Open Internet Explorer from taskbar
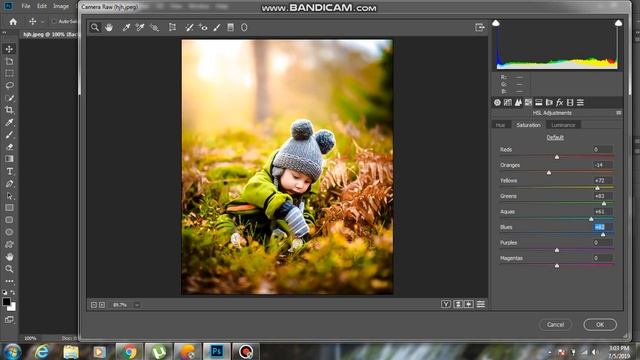Viewport: 640px width, 360px height. tap(42, 351)
